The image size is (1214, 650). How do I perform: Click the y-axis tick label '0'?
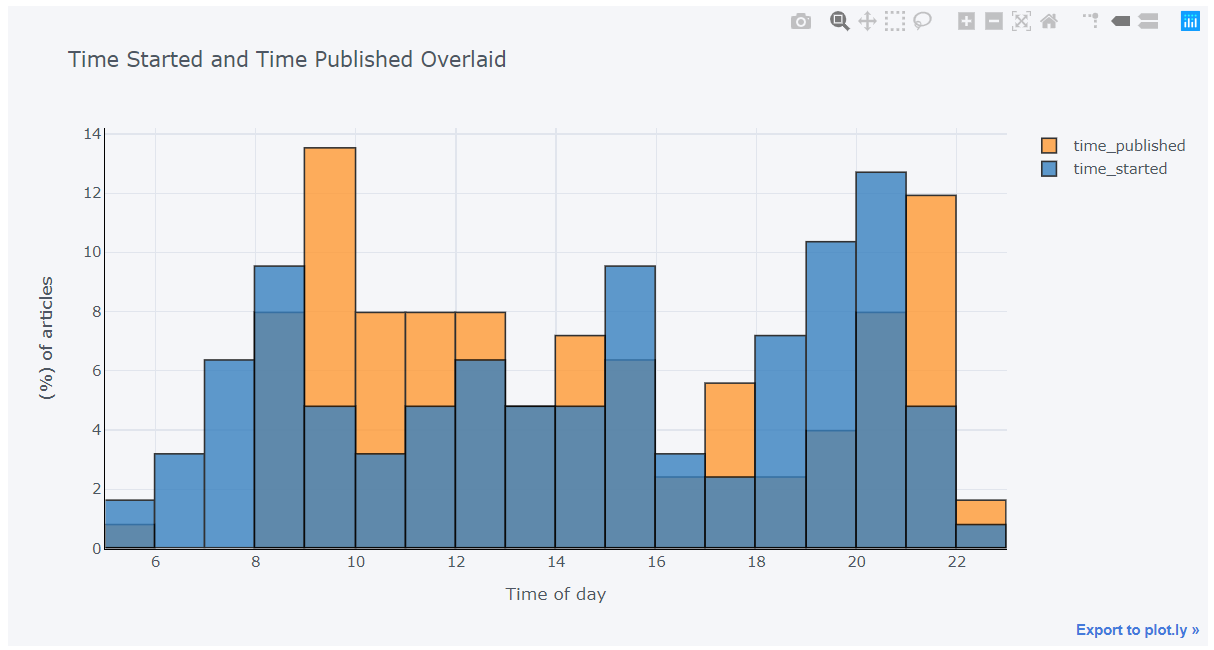tap(96, 549)
